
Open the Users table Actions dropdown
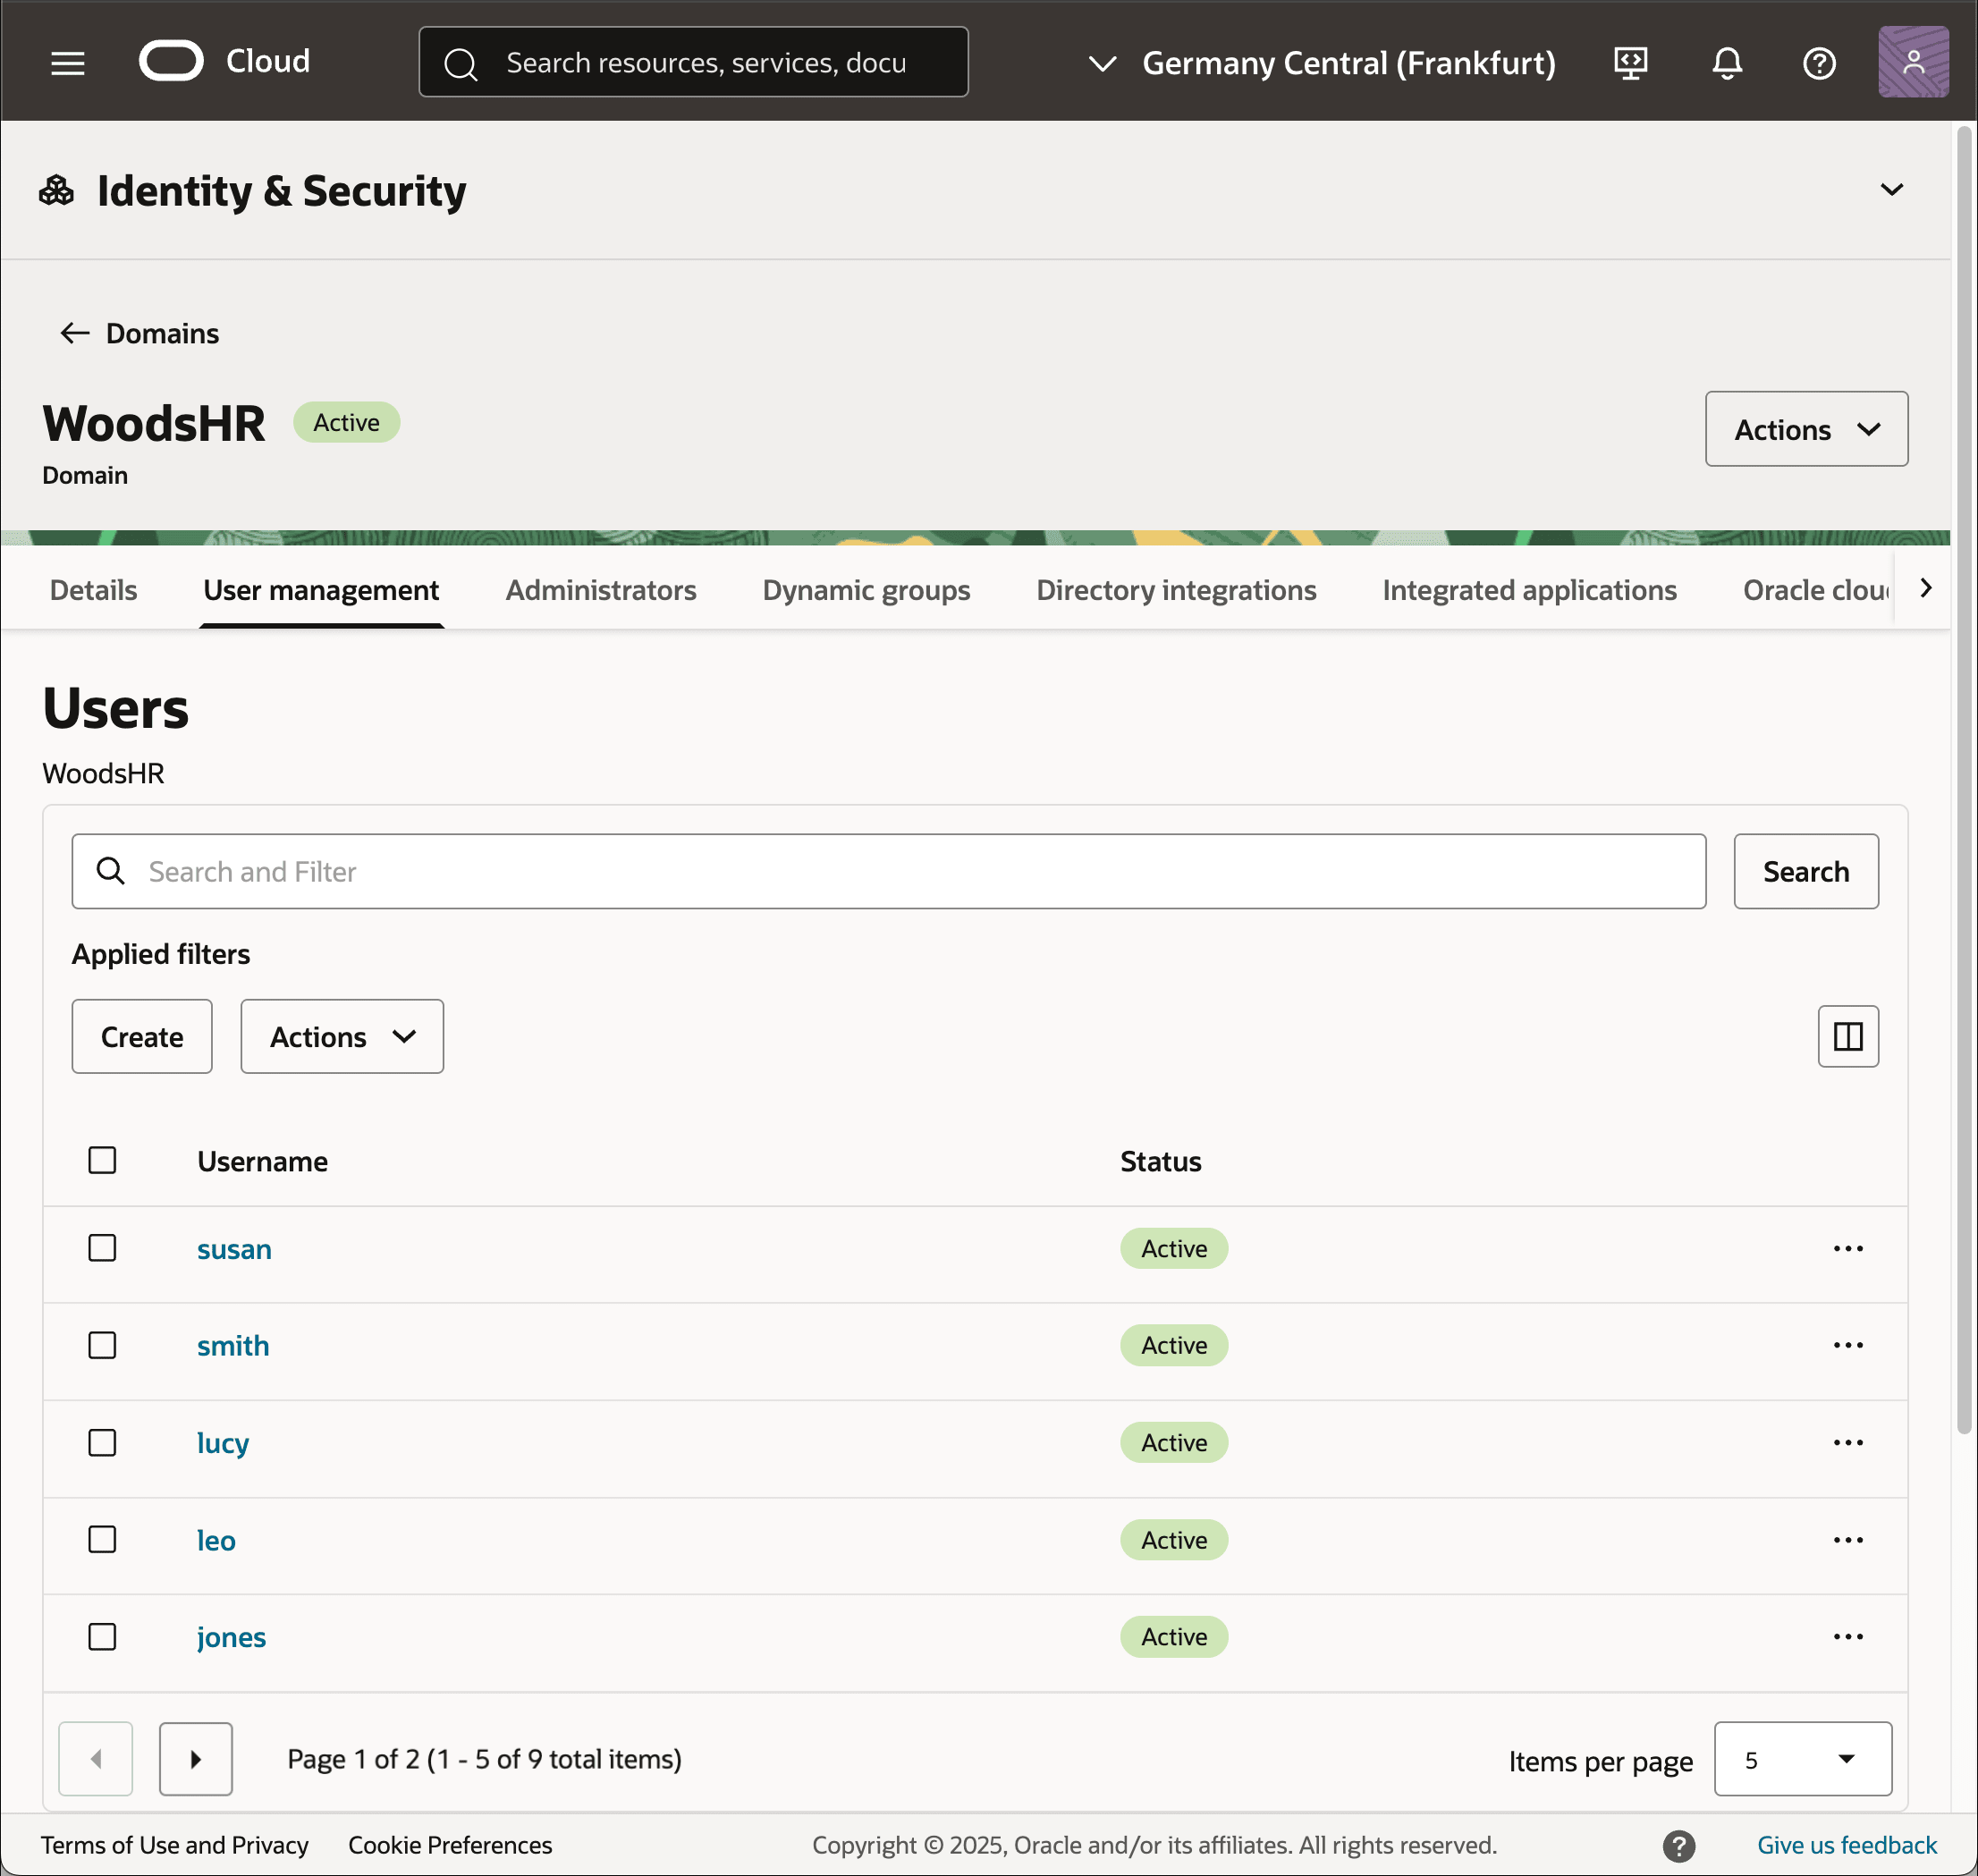click(342, 1036)
